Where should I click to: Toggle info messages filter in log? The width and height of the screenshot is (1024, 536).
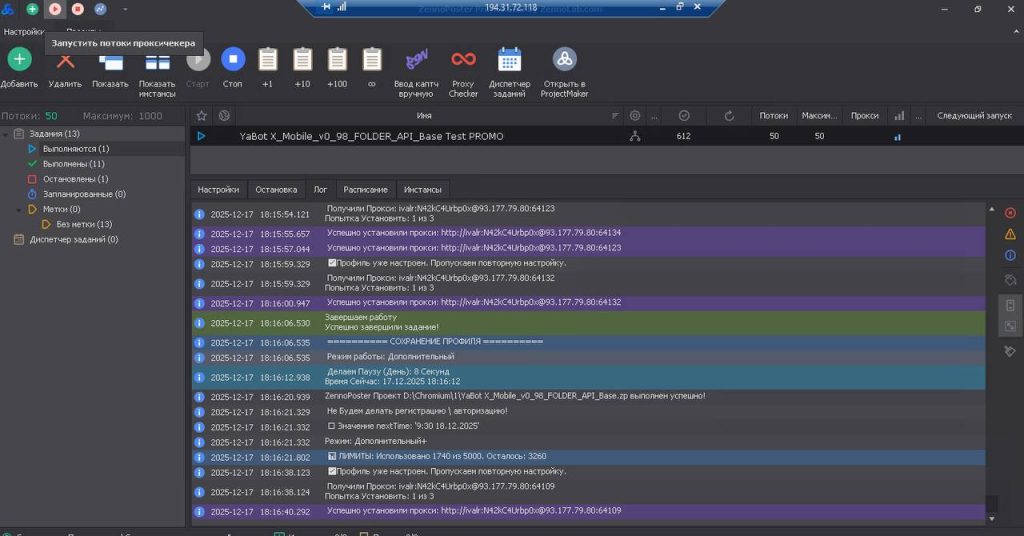tap(1010, 255)
